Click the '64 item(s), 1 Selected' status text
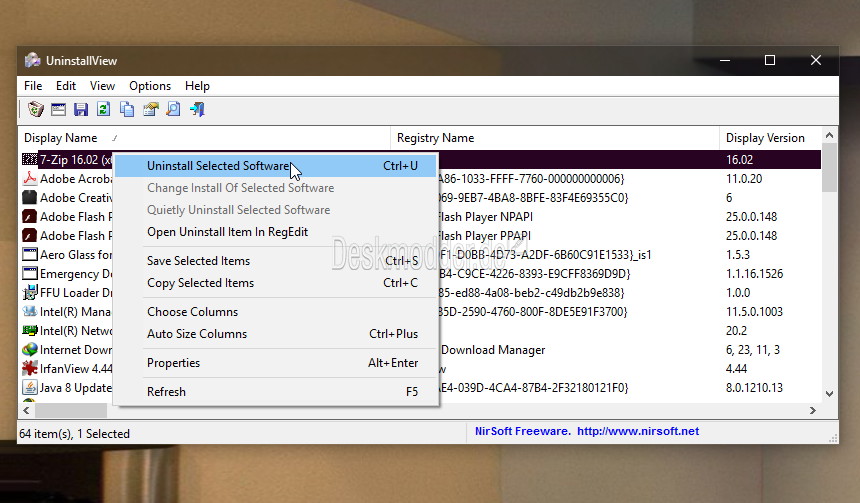This screenshot has width=860, height=503. 75,433
